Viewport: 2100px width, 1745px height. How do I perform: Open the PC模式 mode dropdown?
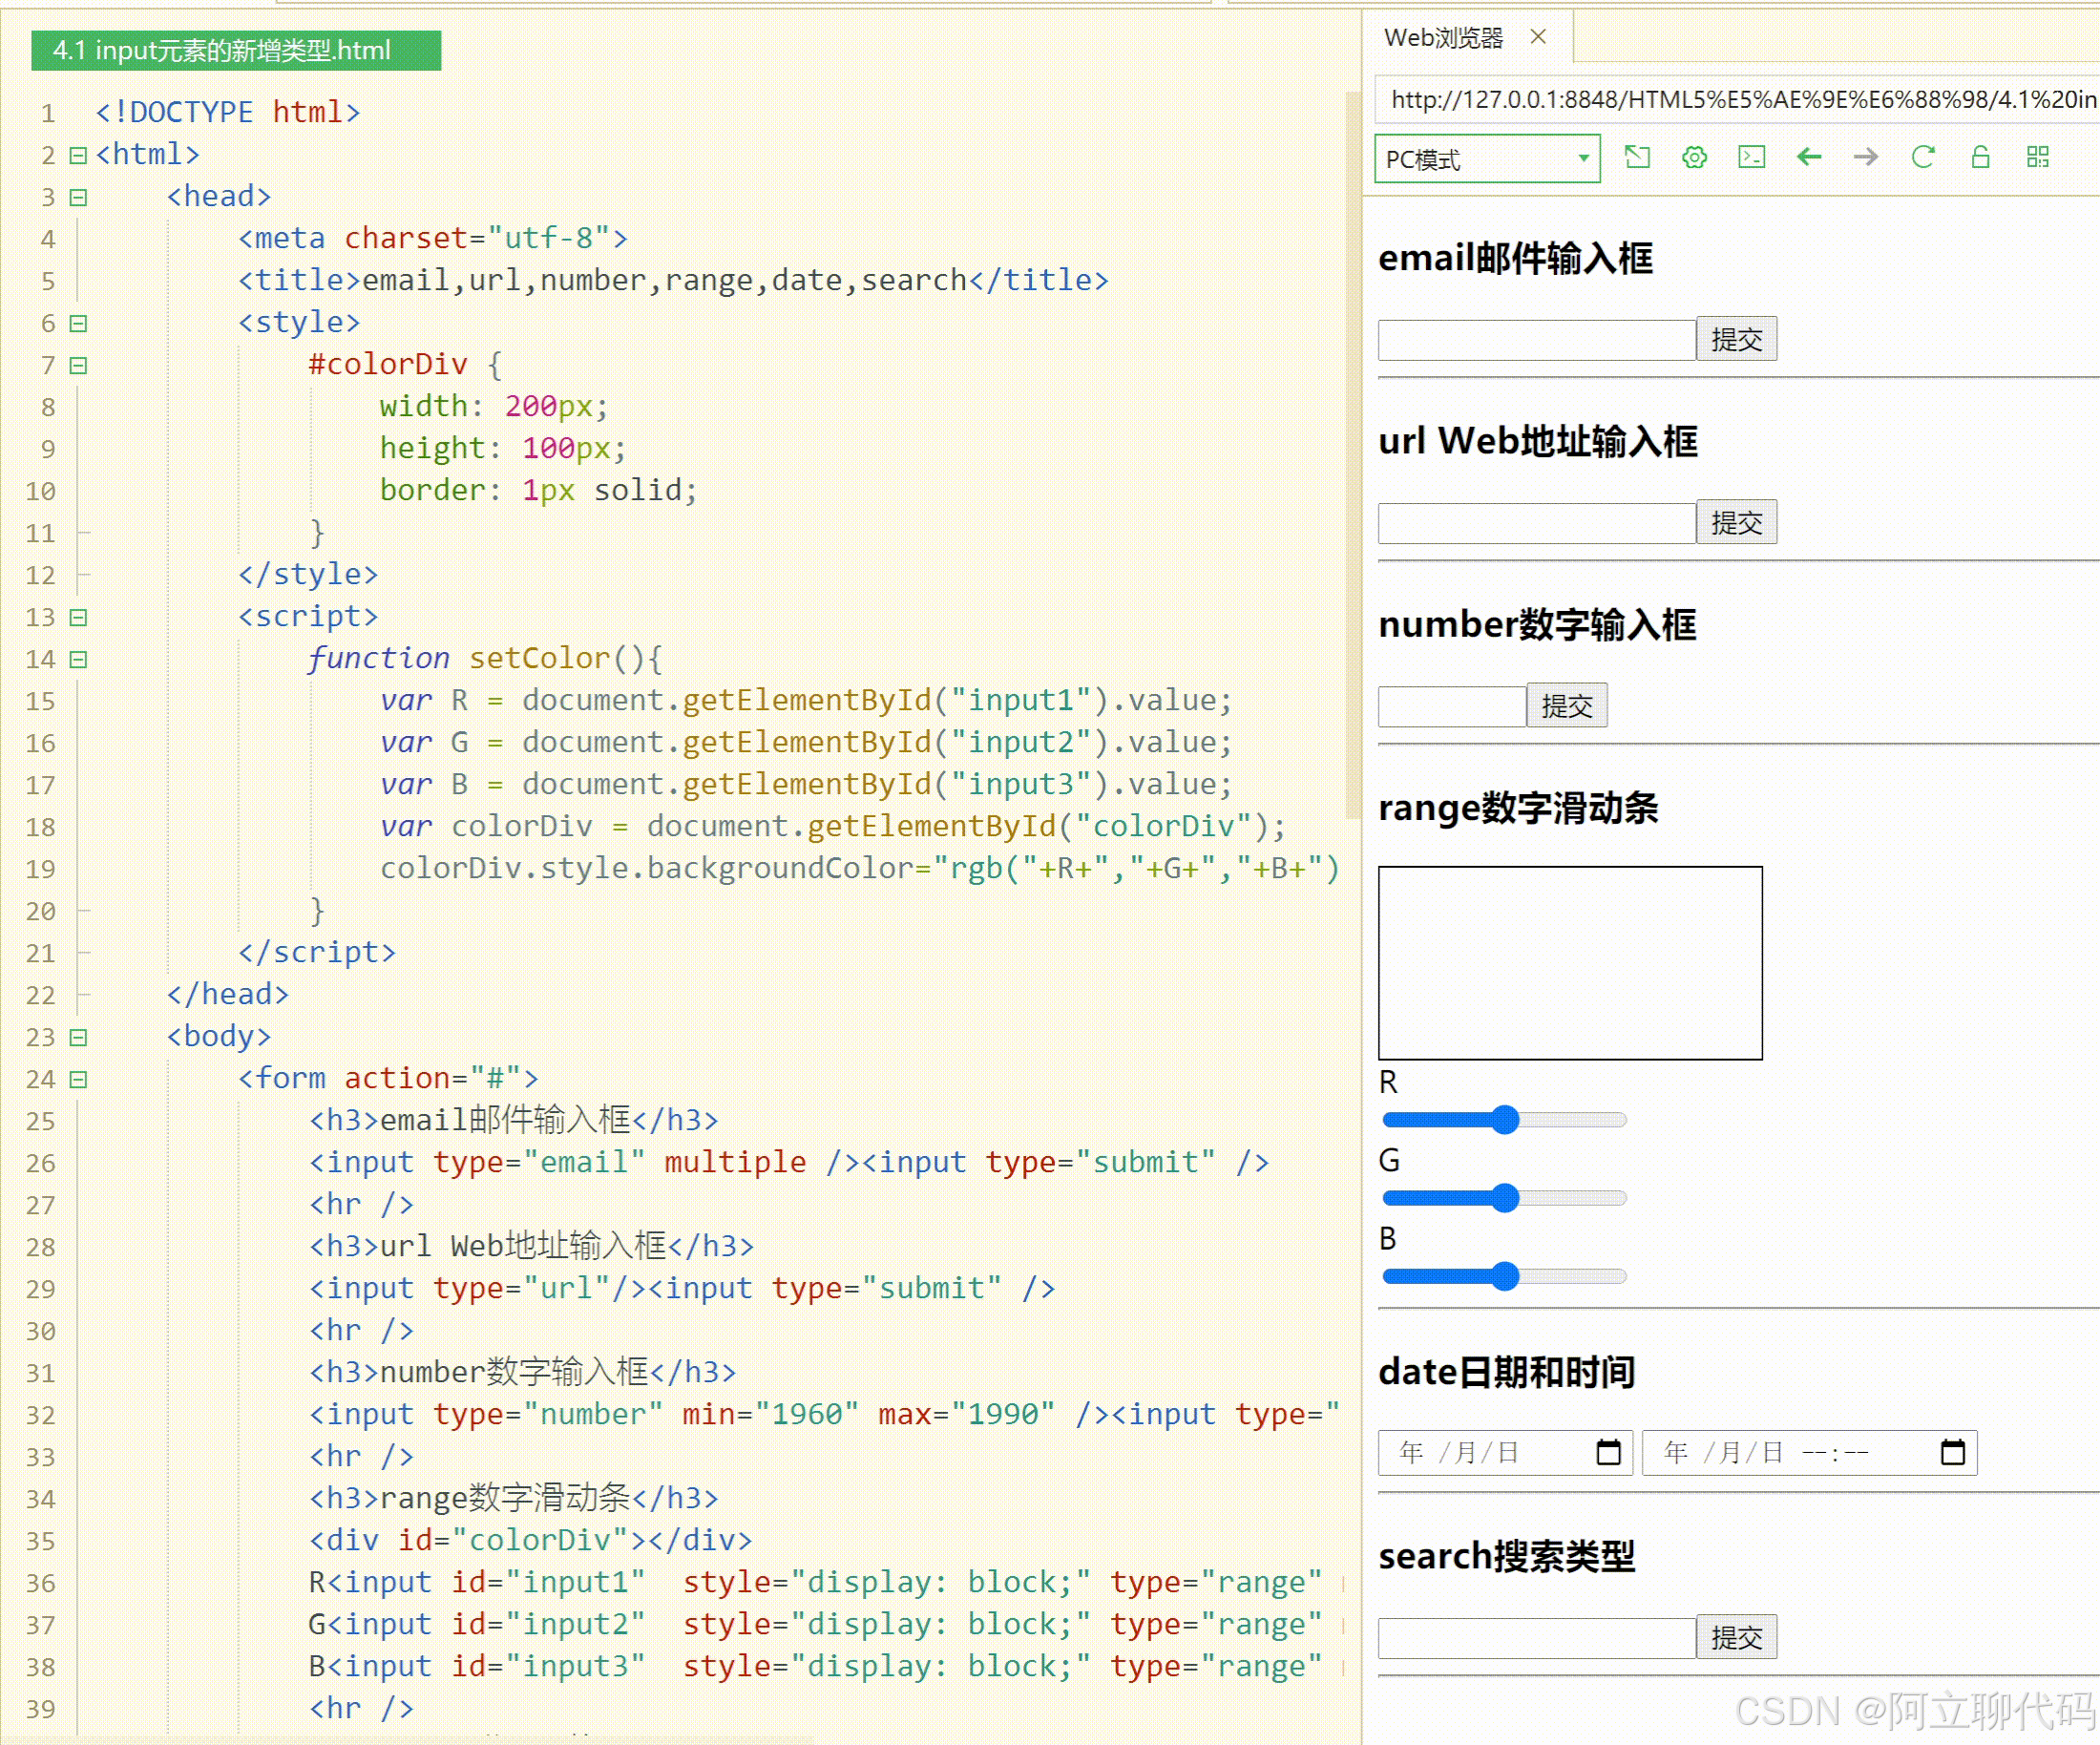[x=1486, y=159]
